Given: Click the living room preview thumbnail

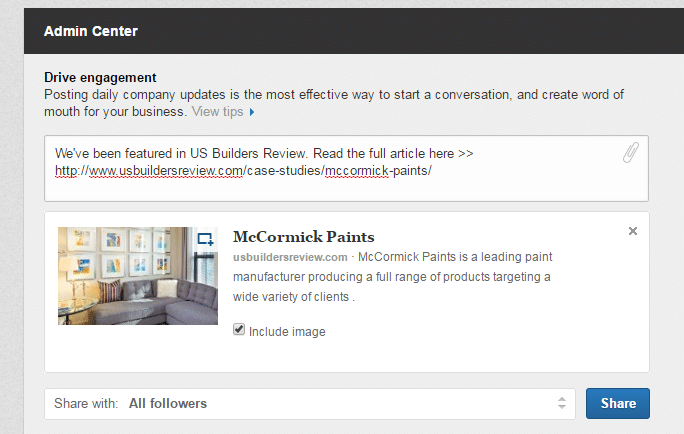Looking at the screenshot, I should pos(137,276).
